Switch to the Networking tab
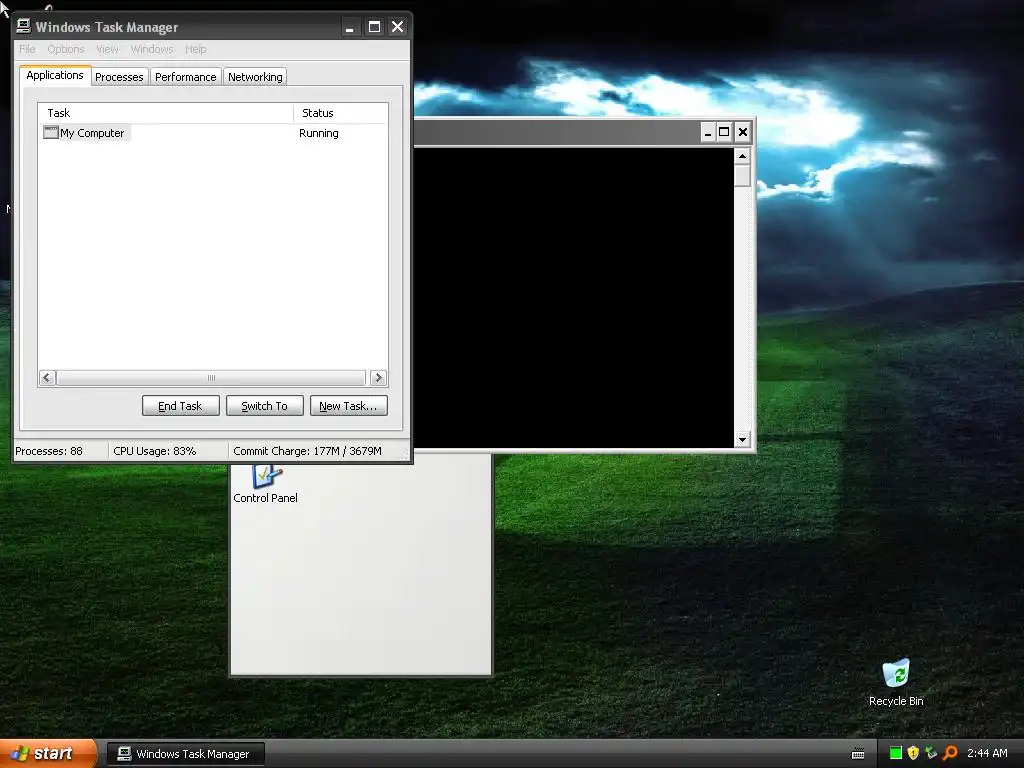 [x=255, y=77]
